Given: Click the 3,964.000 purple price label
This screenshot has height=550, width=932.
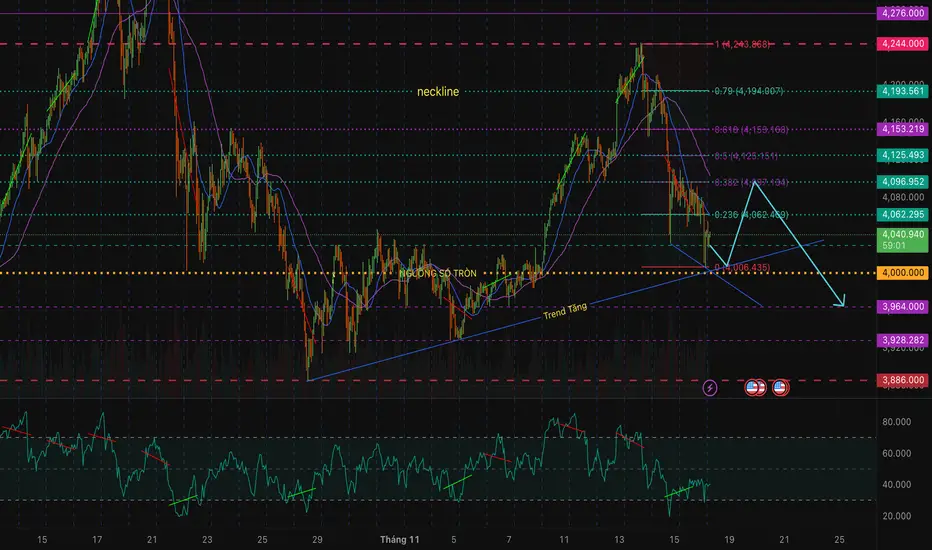Looking at the screenshot, I should point(902,306).
